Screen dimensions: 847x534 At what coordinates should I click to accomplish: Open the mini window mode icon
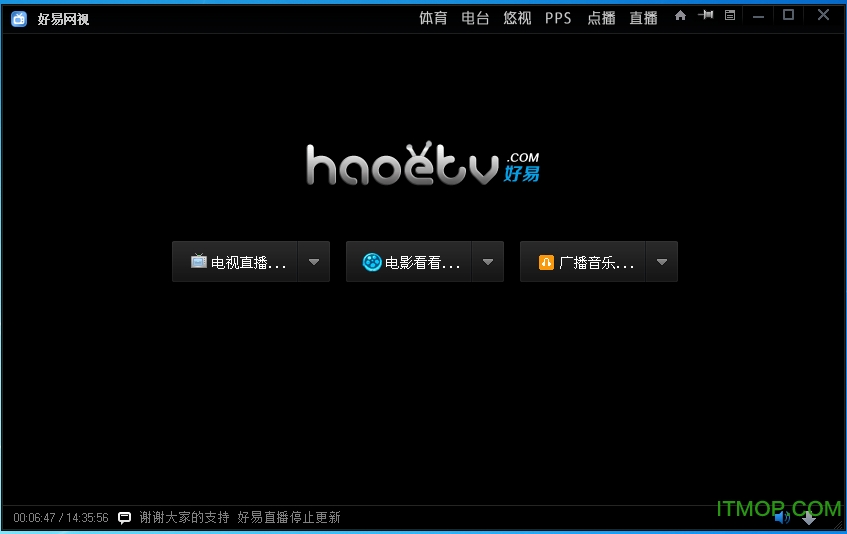pyautogui.click(x=730, y=16)
